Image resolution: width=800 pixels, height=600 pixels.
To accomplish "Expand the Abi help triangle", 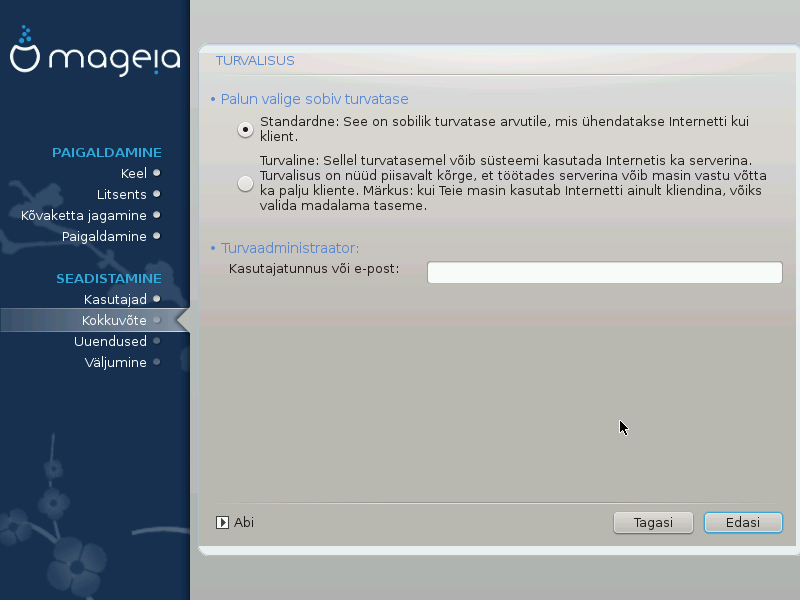I will [223, 522].
